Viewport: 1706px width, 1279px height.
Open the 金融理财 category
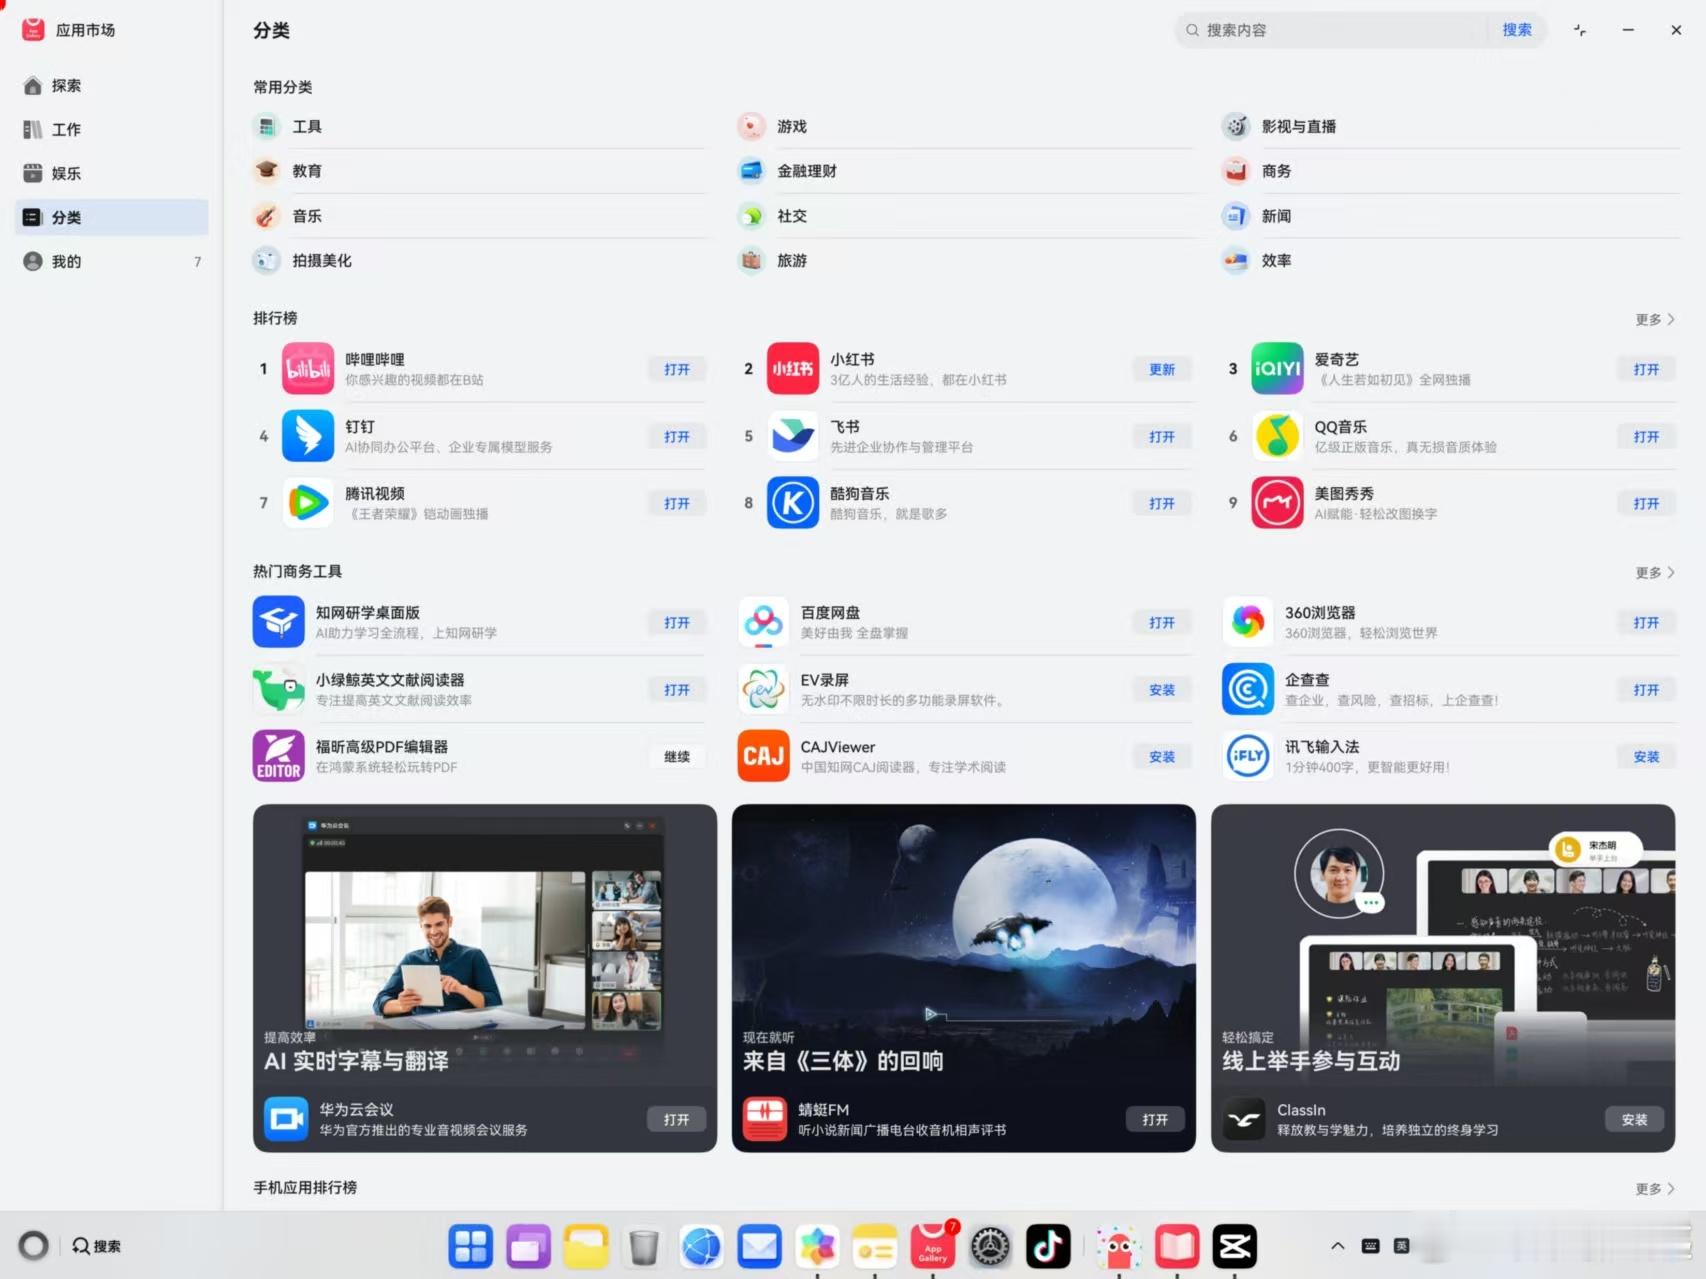[964, 171]
